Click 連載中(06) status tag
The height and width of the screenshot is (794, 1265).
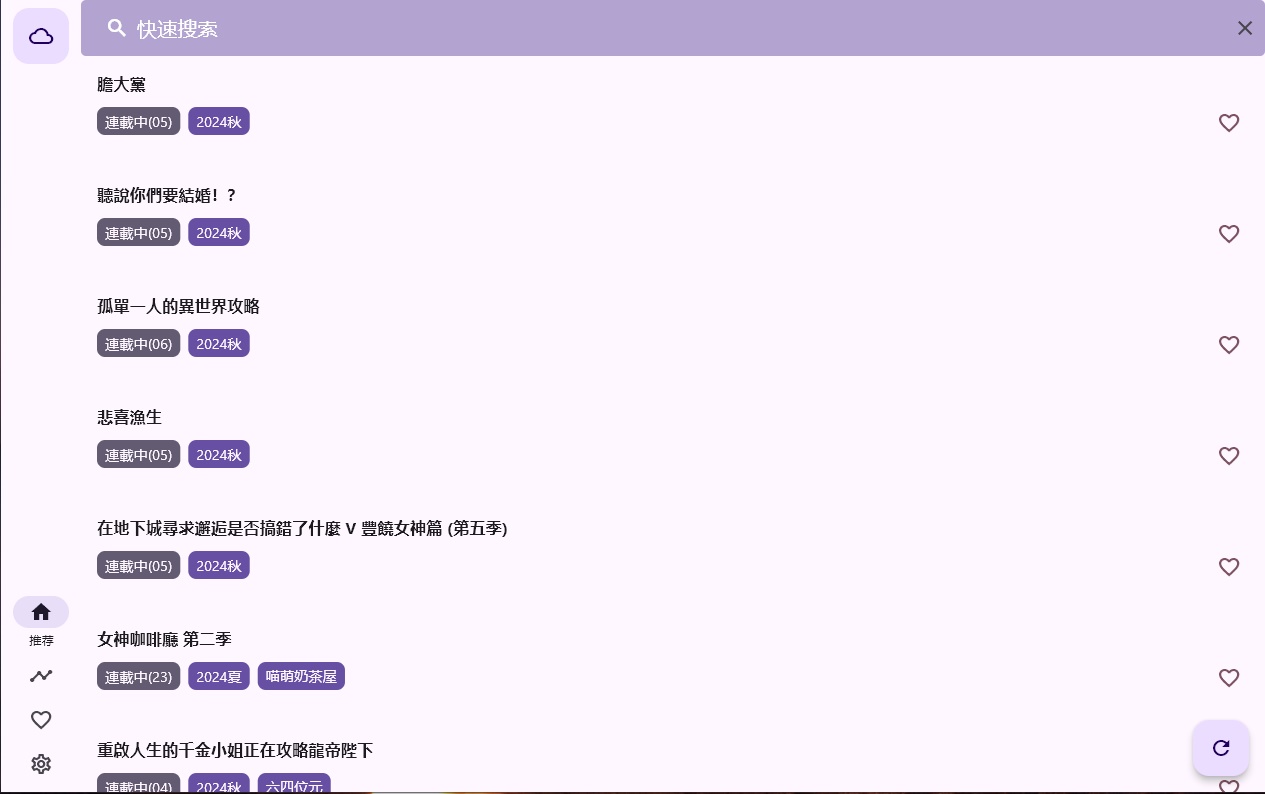[138, 344]
